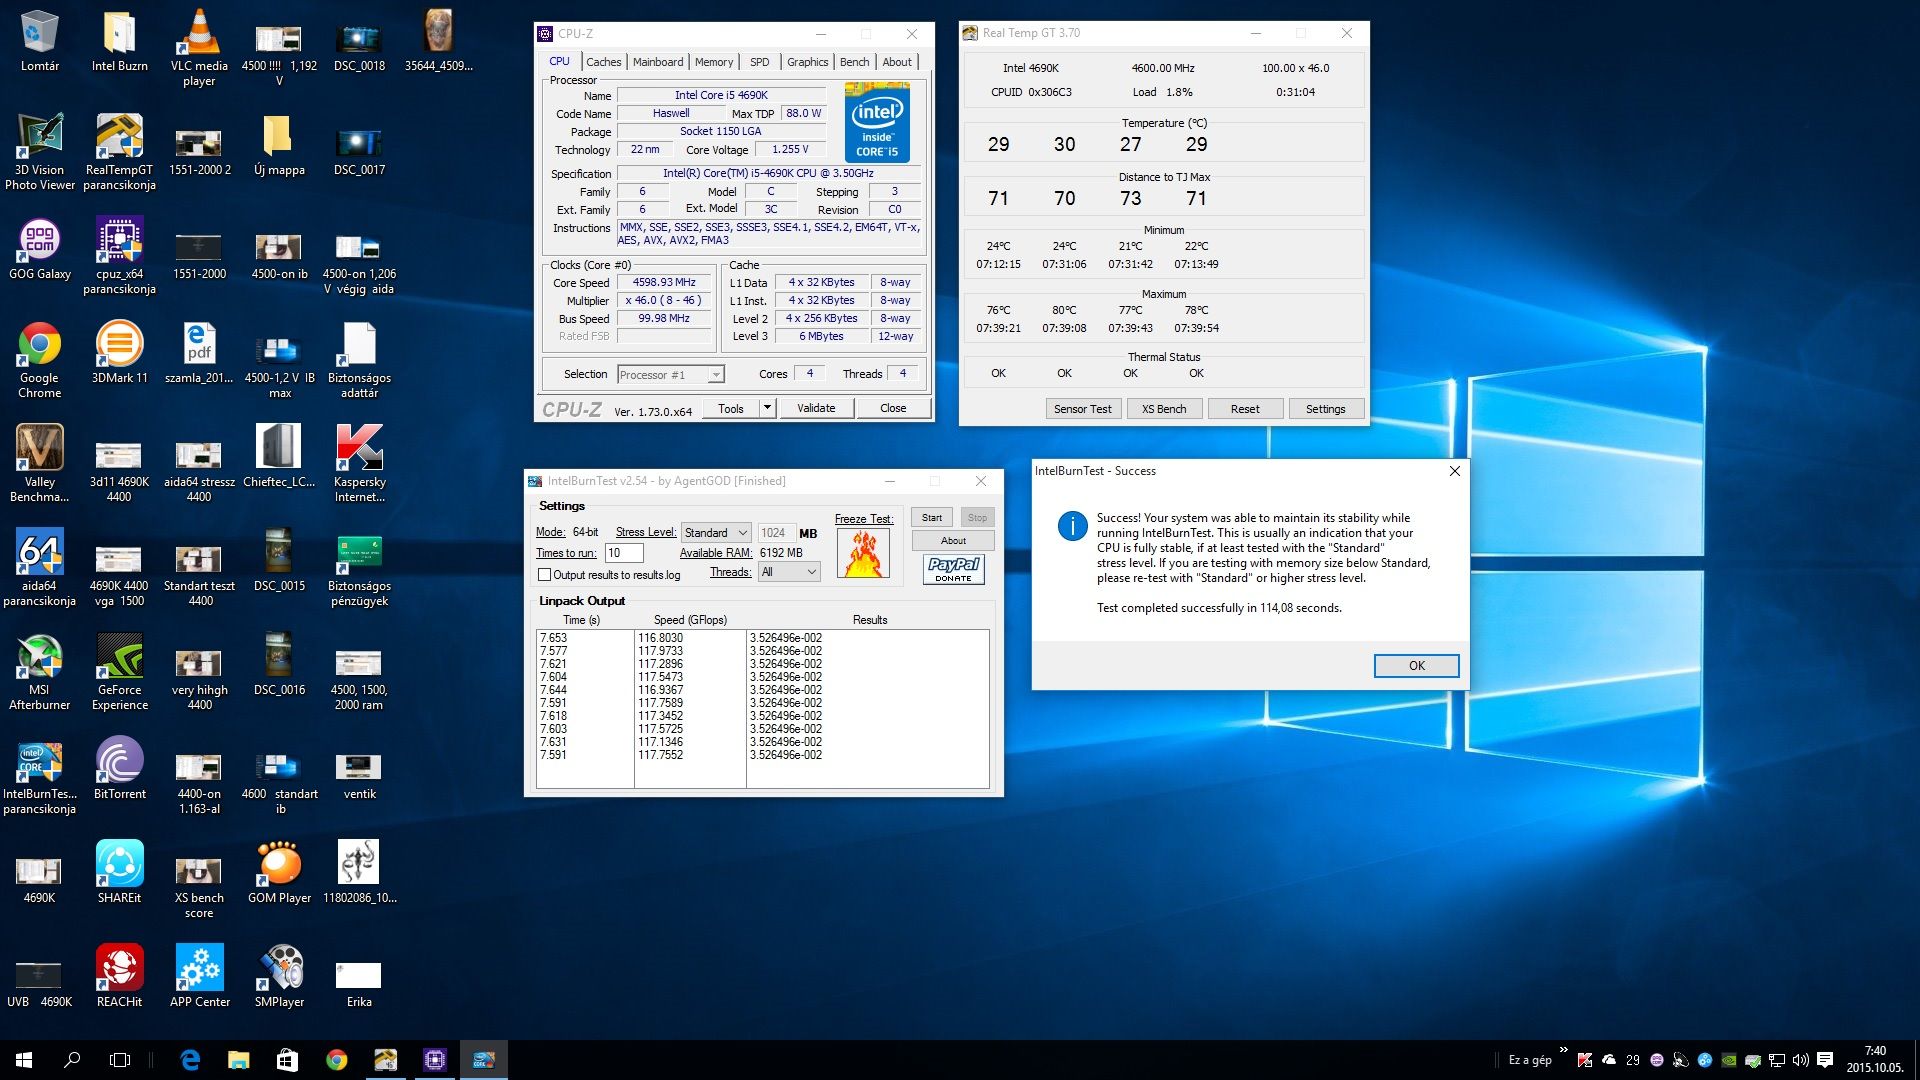Click the Windows Start button

24,1060
